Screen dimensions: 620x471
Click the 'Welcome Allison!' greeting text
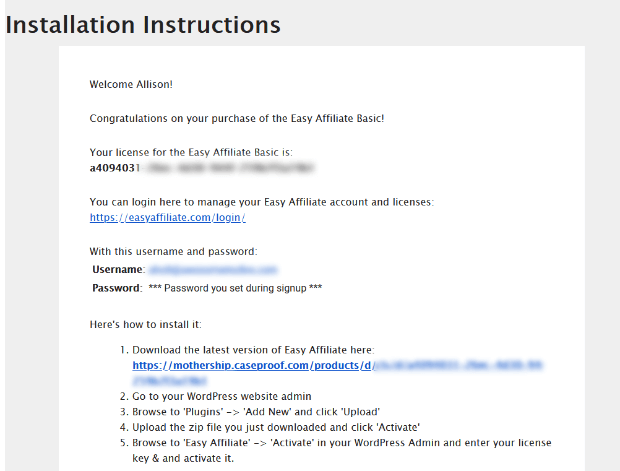pos(131,84)
